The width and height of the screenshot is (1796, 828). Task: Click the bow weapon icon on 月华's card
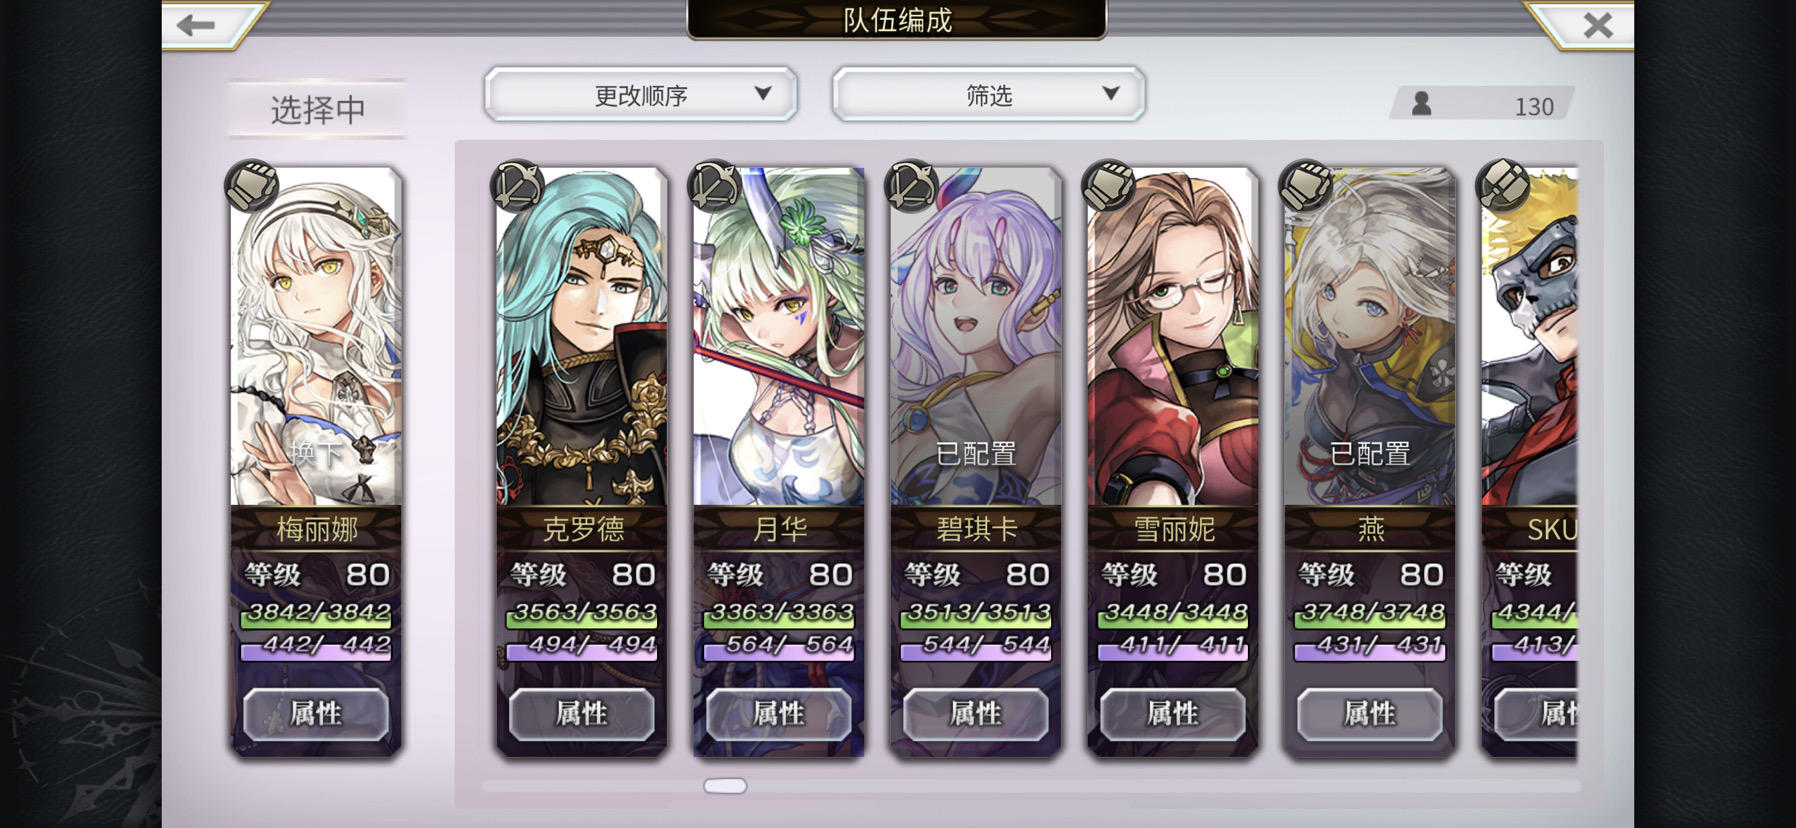714,186
